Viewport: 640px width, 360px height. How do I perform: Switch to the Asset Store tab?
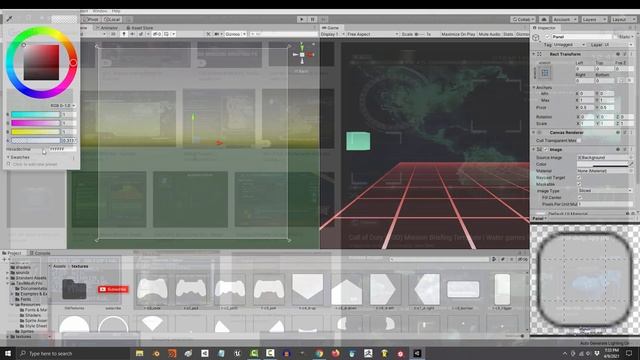[140, 28]
